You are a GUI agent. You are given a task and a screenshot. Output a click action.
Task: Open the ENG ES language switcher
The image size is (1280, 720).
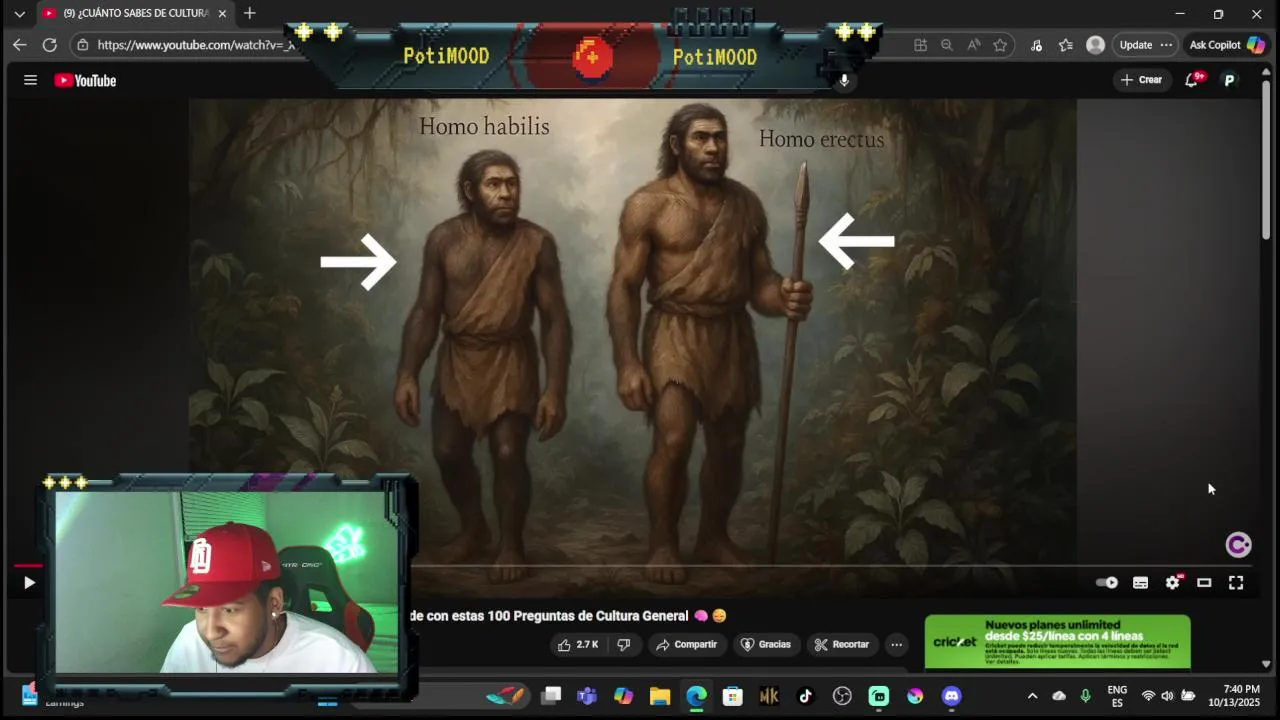click(1117, 696)
